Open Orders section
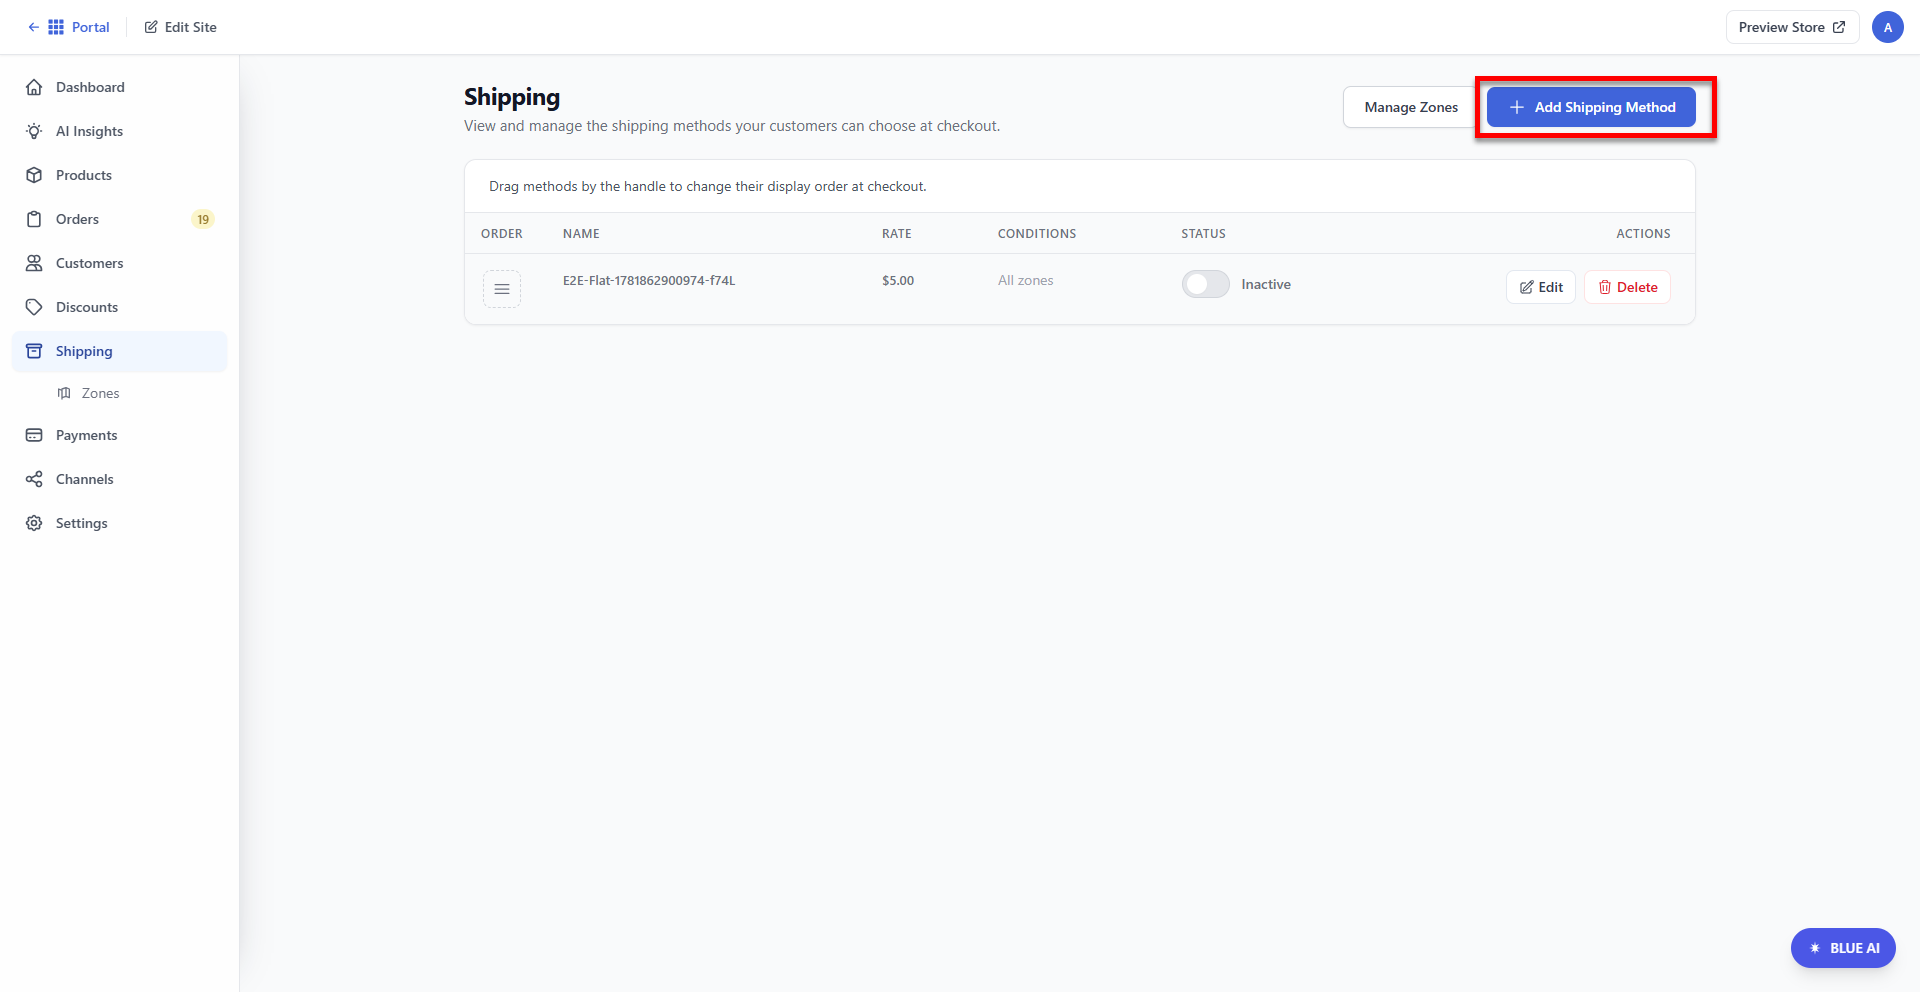The image size is (1920, 992). (120, 219)
